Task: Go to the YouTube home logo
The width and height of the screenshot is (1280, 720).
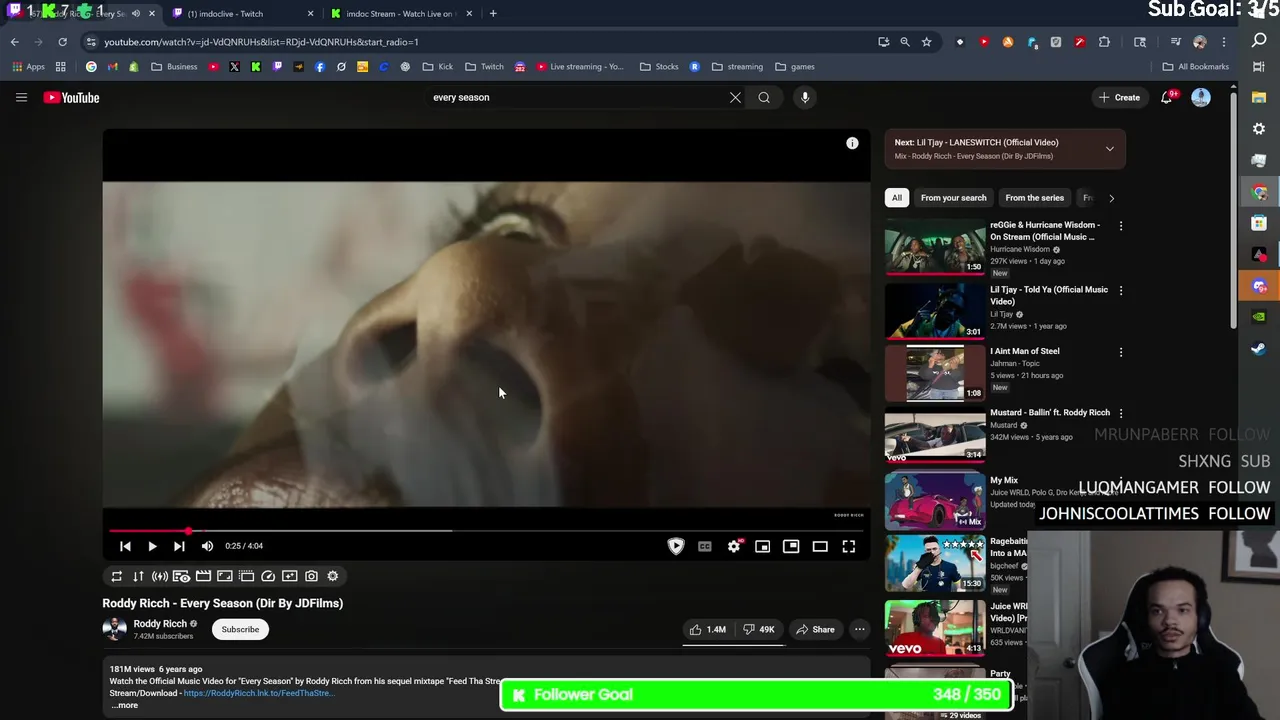Action: click(71, 97)
